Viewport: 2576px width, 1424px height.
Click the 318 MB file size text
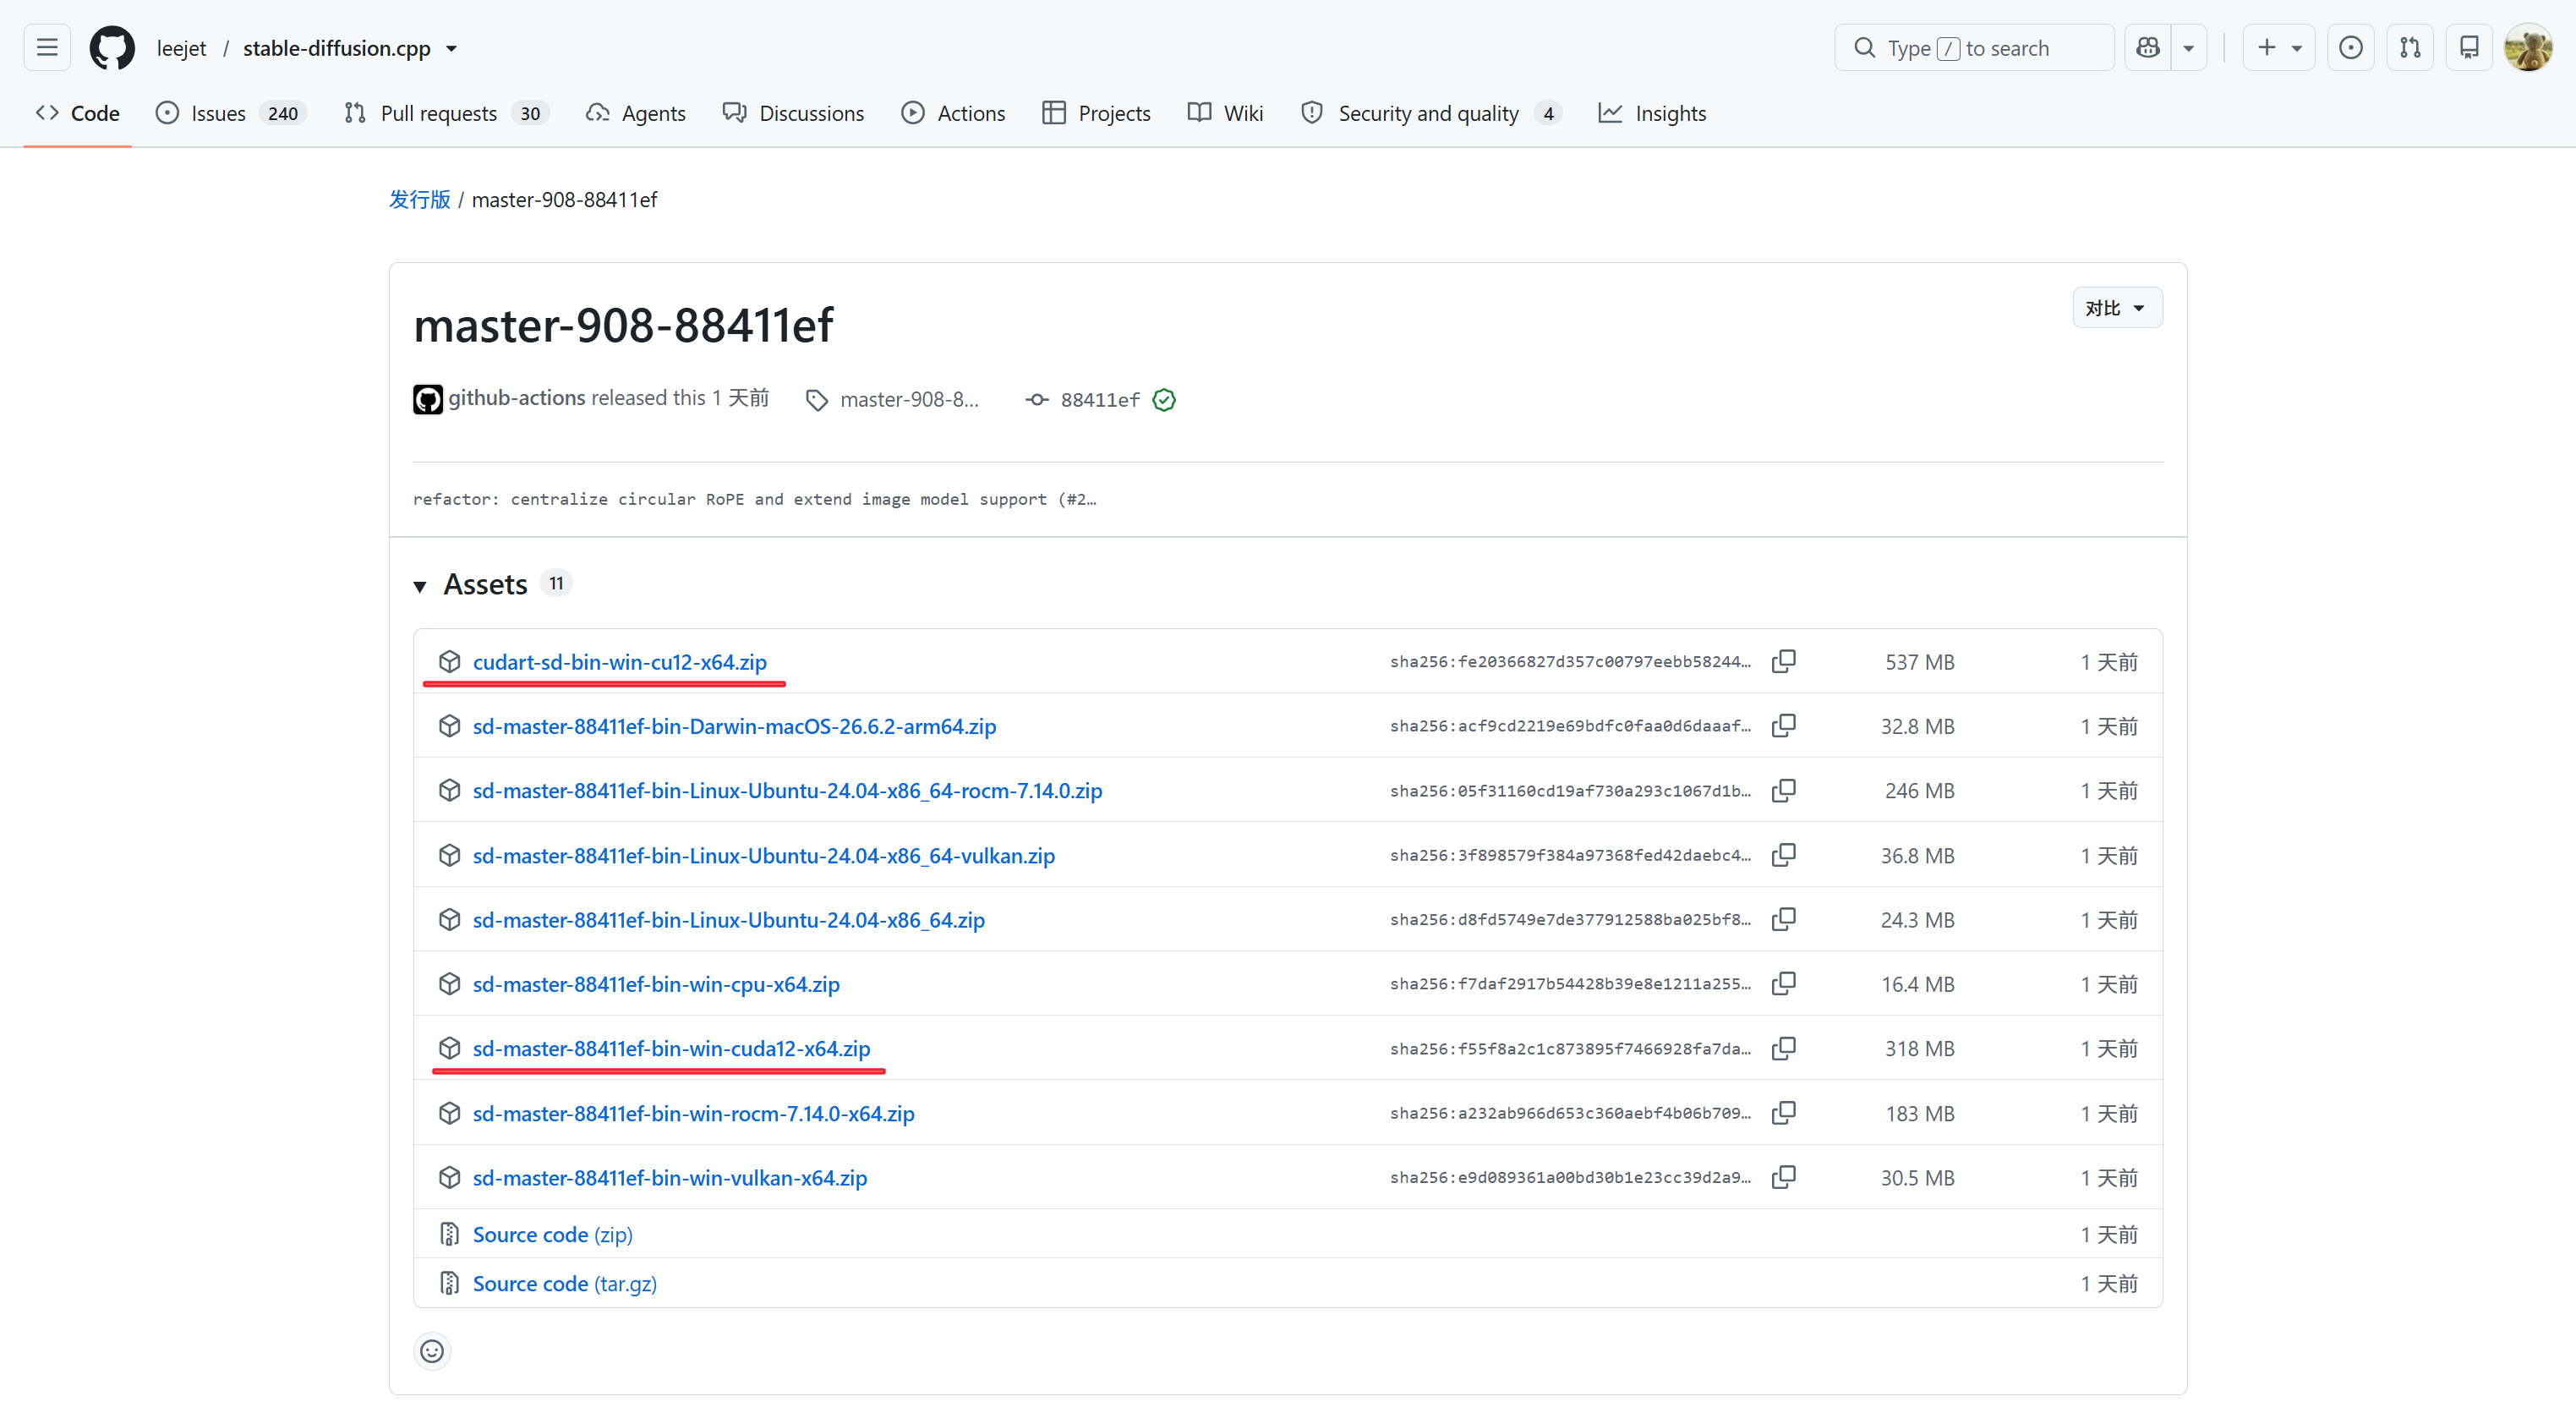[1919, 1048]
